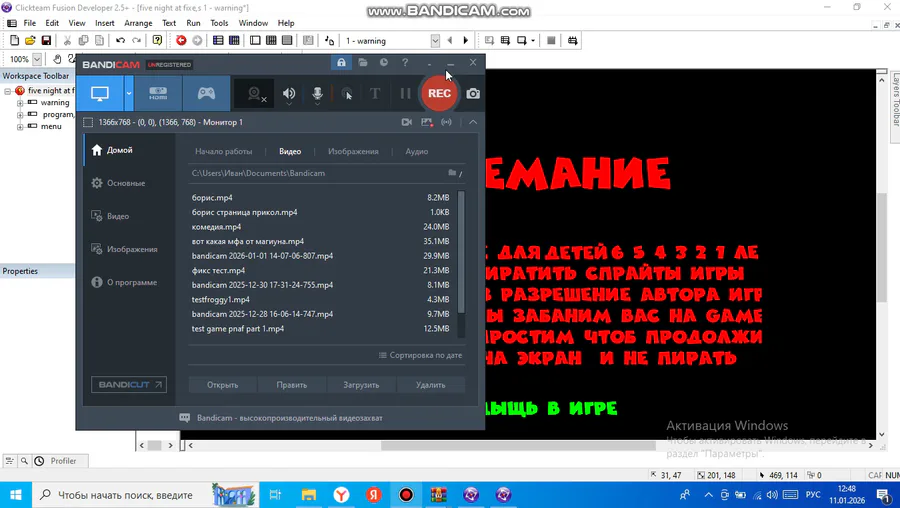Viewport: 900px width, 508px height.
Task: Click the Open folder icon in Fusion toolbar
Action: click(x=30, y=40)
